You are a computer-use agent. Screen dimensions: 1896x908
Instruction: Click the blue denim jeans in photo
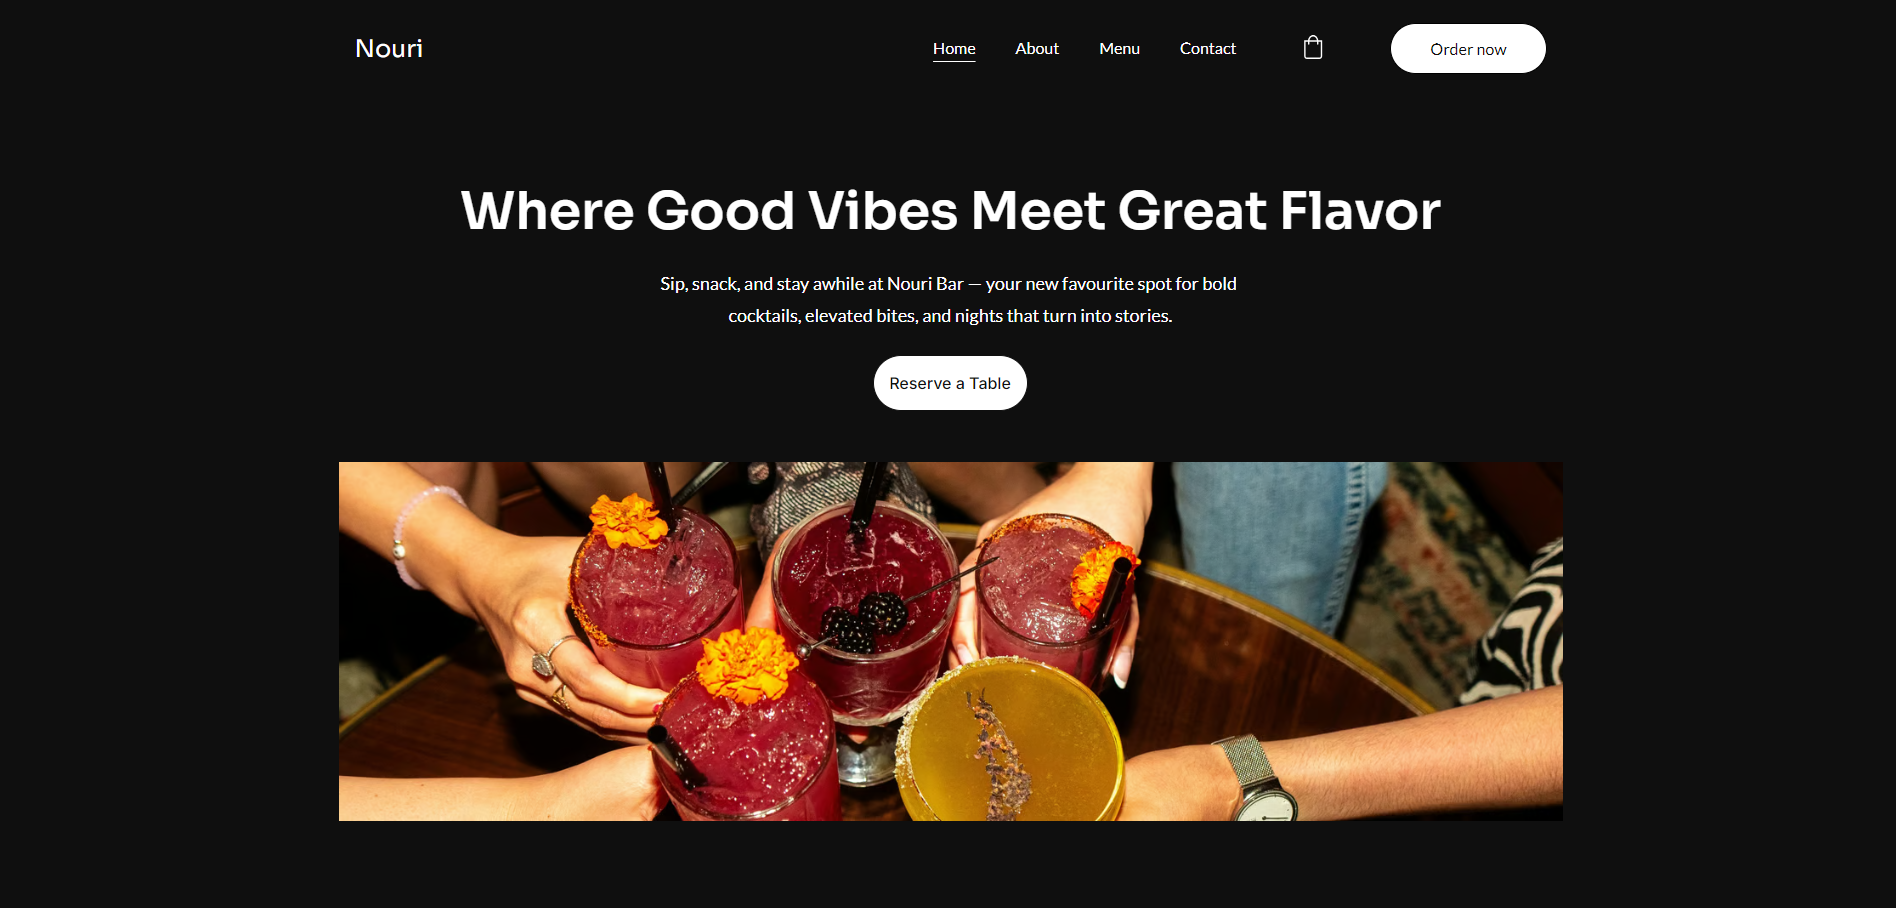click(x=1275, y=540)
